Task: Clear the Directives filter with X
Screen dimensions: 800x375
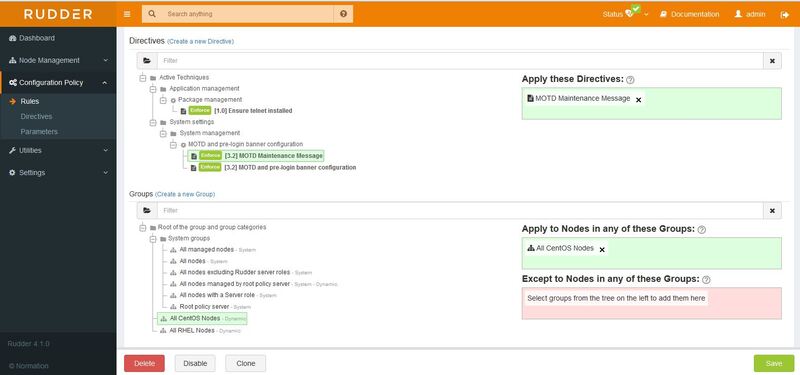Action: (x=772, y=61)
